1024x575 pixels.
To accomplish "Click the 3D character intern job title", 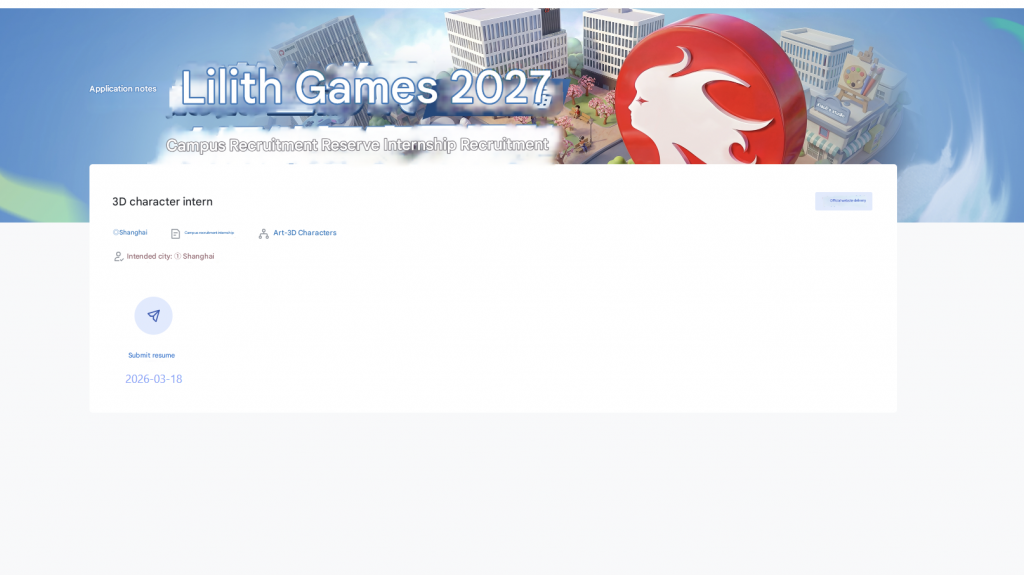I will click(x=162, y=202).
